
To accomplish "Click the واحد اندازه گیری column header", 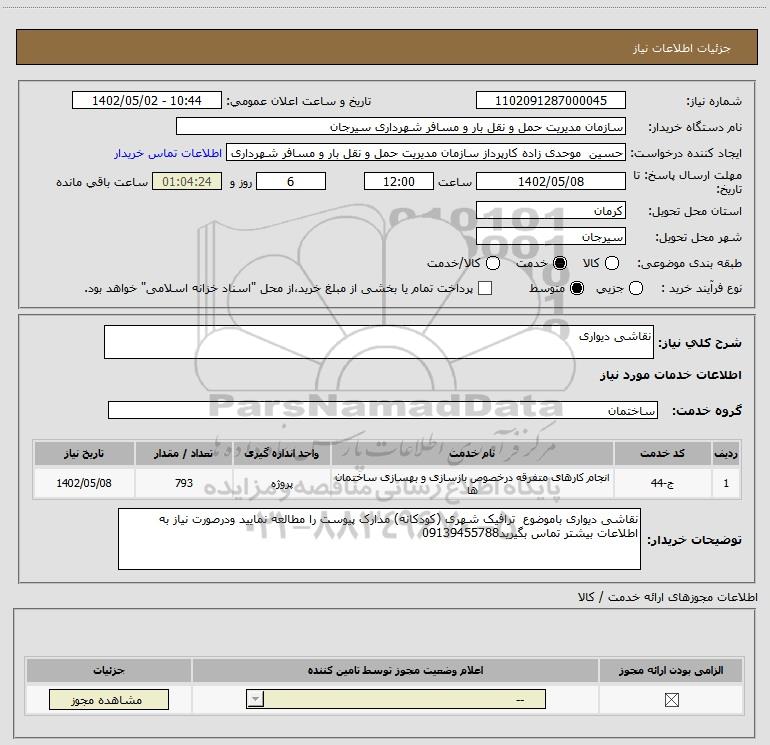I will pos(282,453).
